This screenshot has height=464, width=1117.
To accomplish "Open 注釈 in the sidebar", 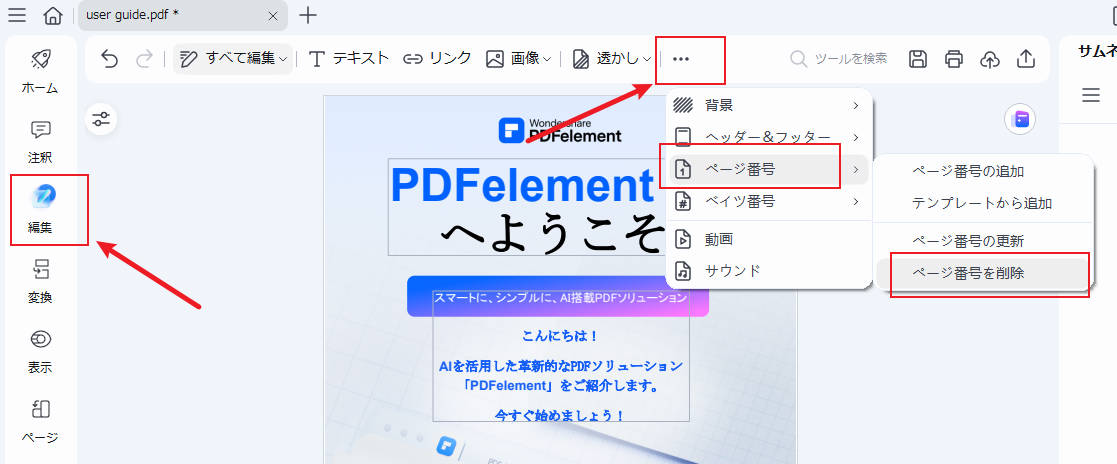I will (x=41, y=141).
